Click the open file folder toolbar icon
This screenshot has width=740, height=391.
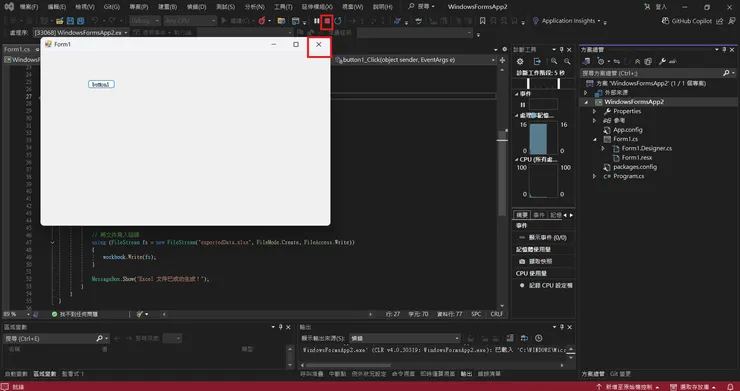pos(59,21)
